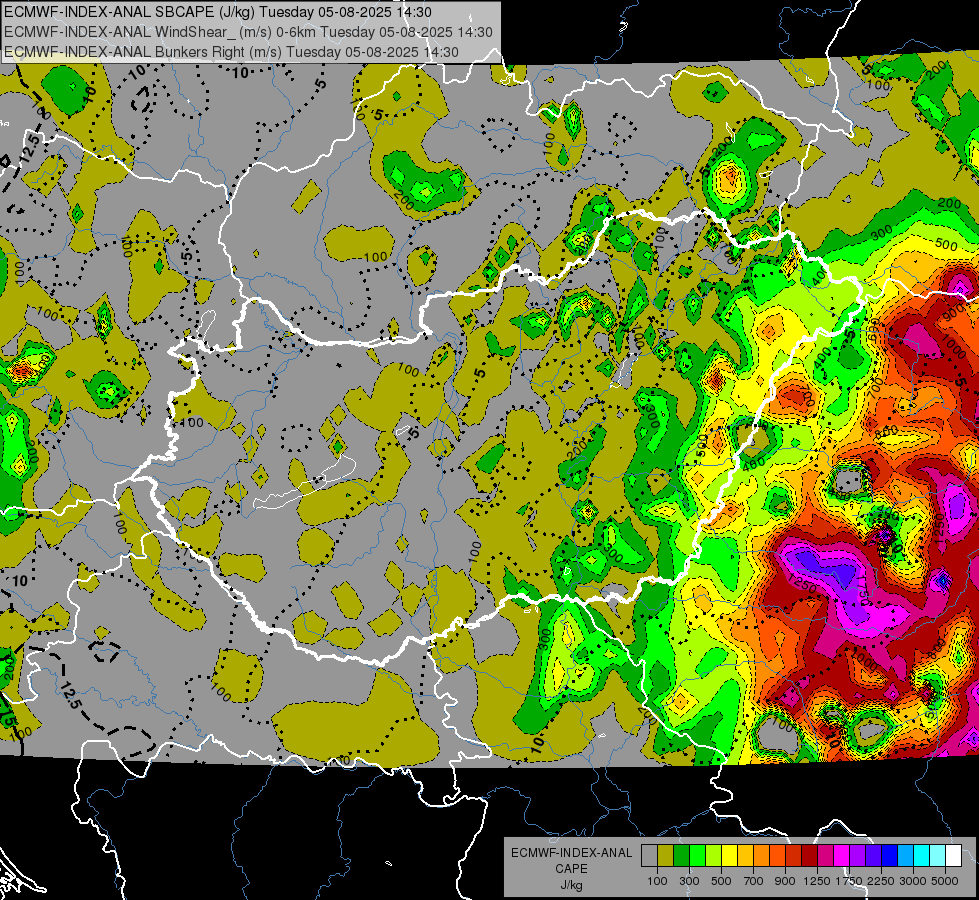Click the 1250 tick label in legend

(817, 881)
